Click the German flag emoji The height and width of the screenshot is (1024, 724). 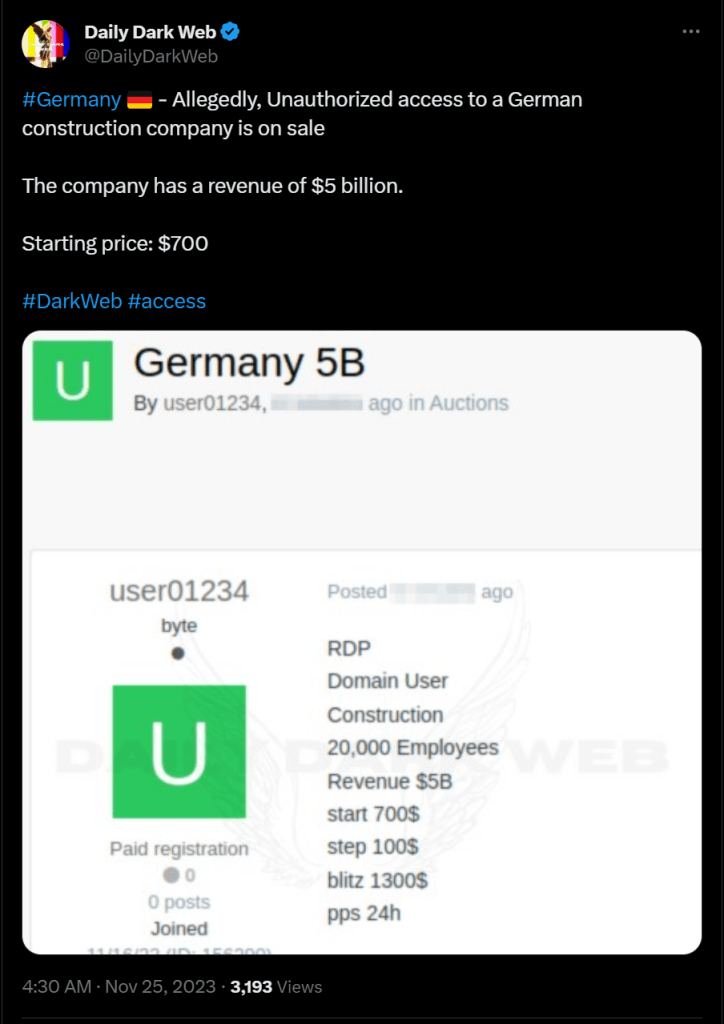coord(139,100)
